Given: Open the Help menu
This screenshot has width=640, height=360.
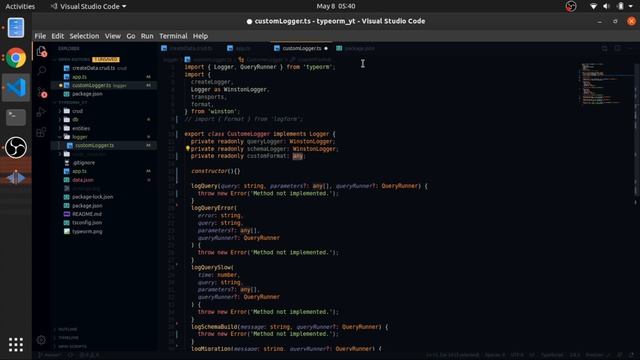Looking at the screenshot, I should pos(200,36).
